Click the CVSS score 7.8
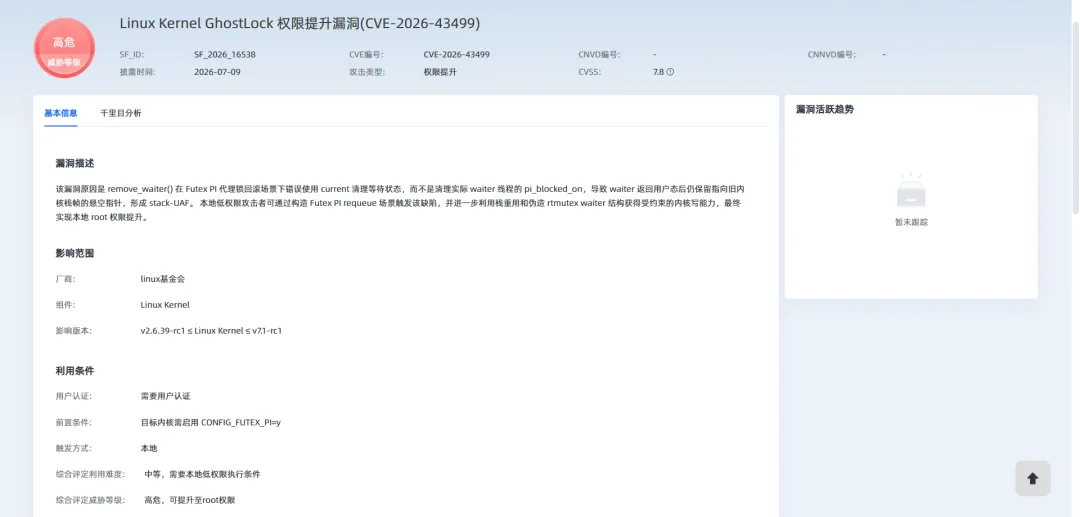1080x517 pixels. (658, 72)
